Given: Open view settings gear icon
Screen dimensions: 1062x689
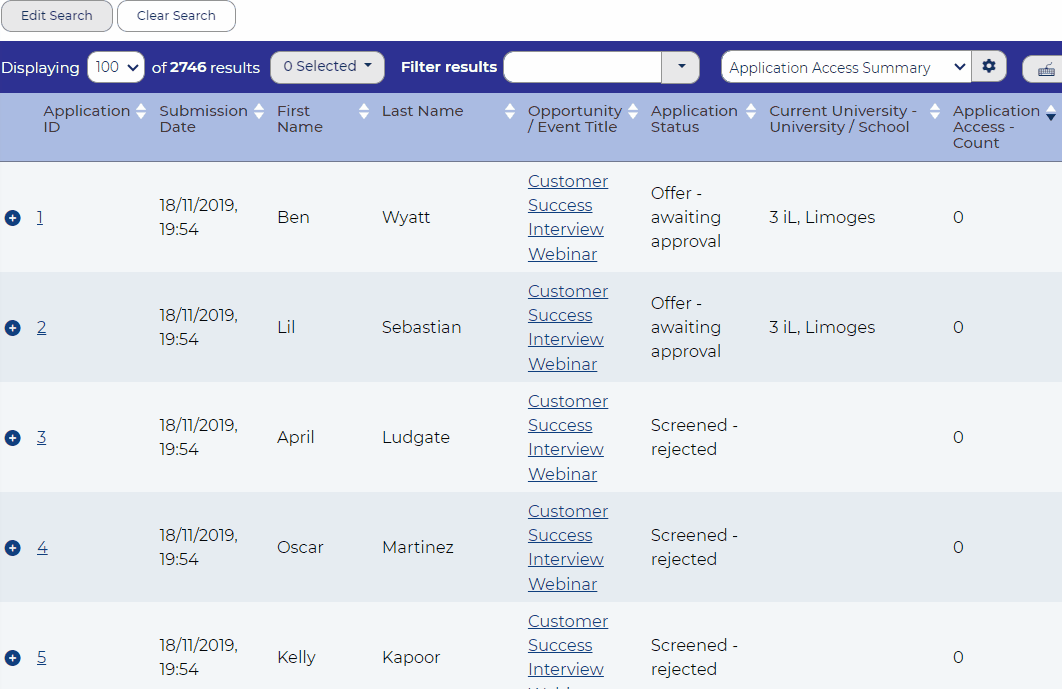Looking at the screenshot, I should point(988,66).
